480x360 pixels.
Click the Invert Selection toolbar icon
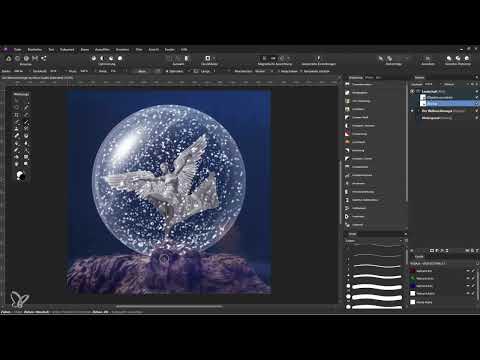pos(187,58)
